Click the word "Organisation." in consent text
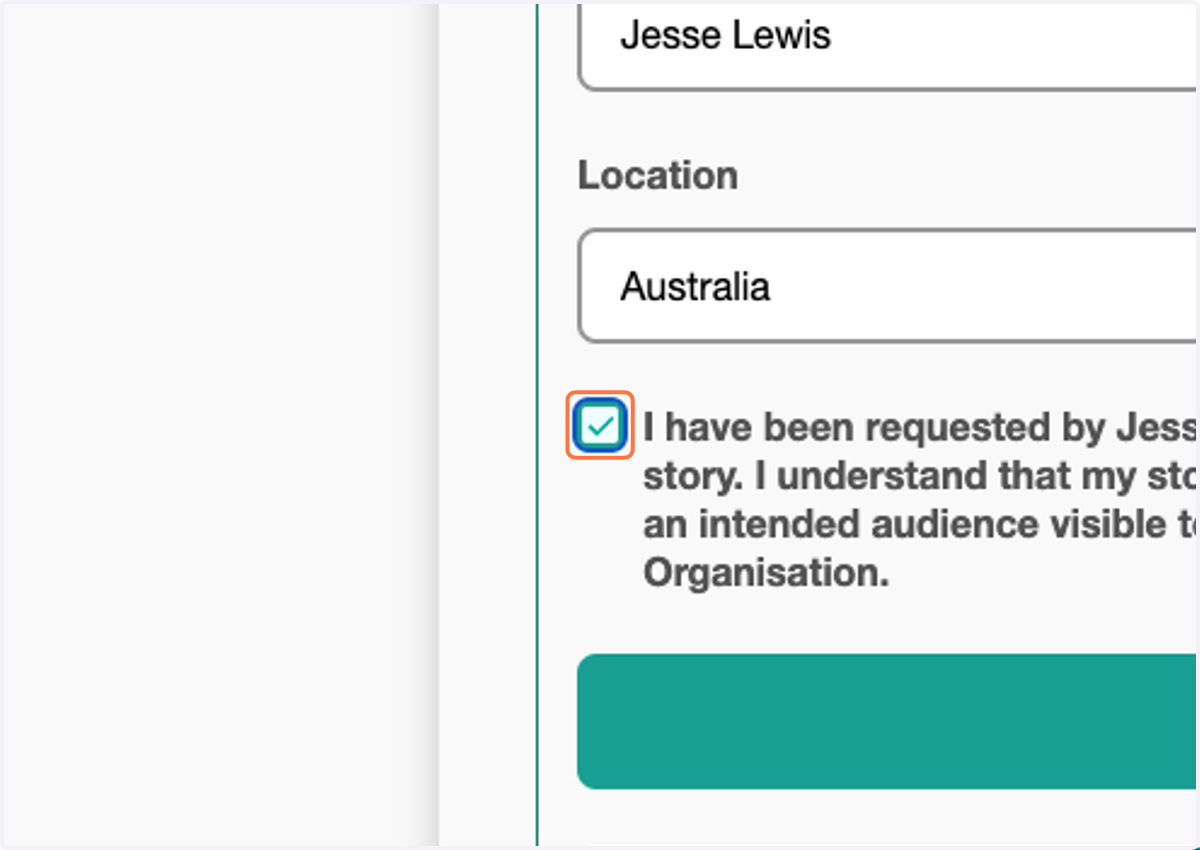The width and height of the screenshot is (1200, 850). [766, 573]
